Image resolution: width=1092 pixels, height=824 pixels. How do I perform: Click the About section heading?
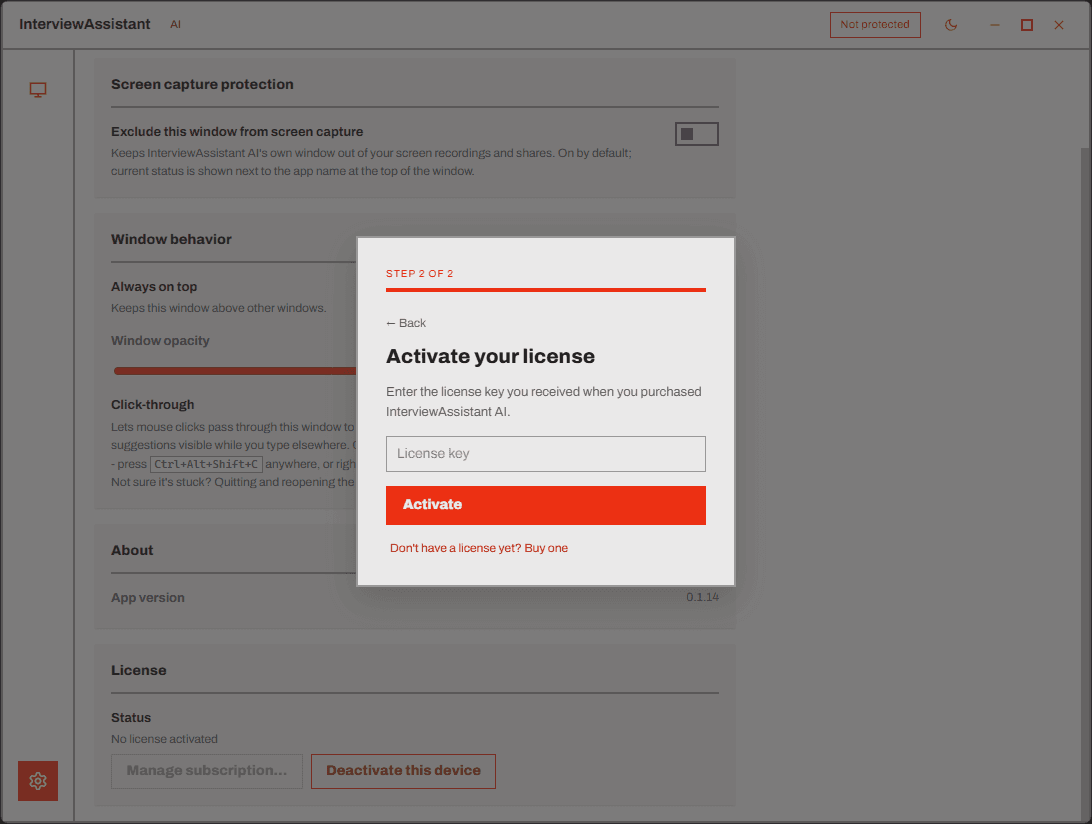(132, 550)
